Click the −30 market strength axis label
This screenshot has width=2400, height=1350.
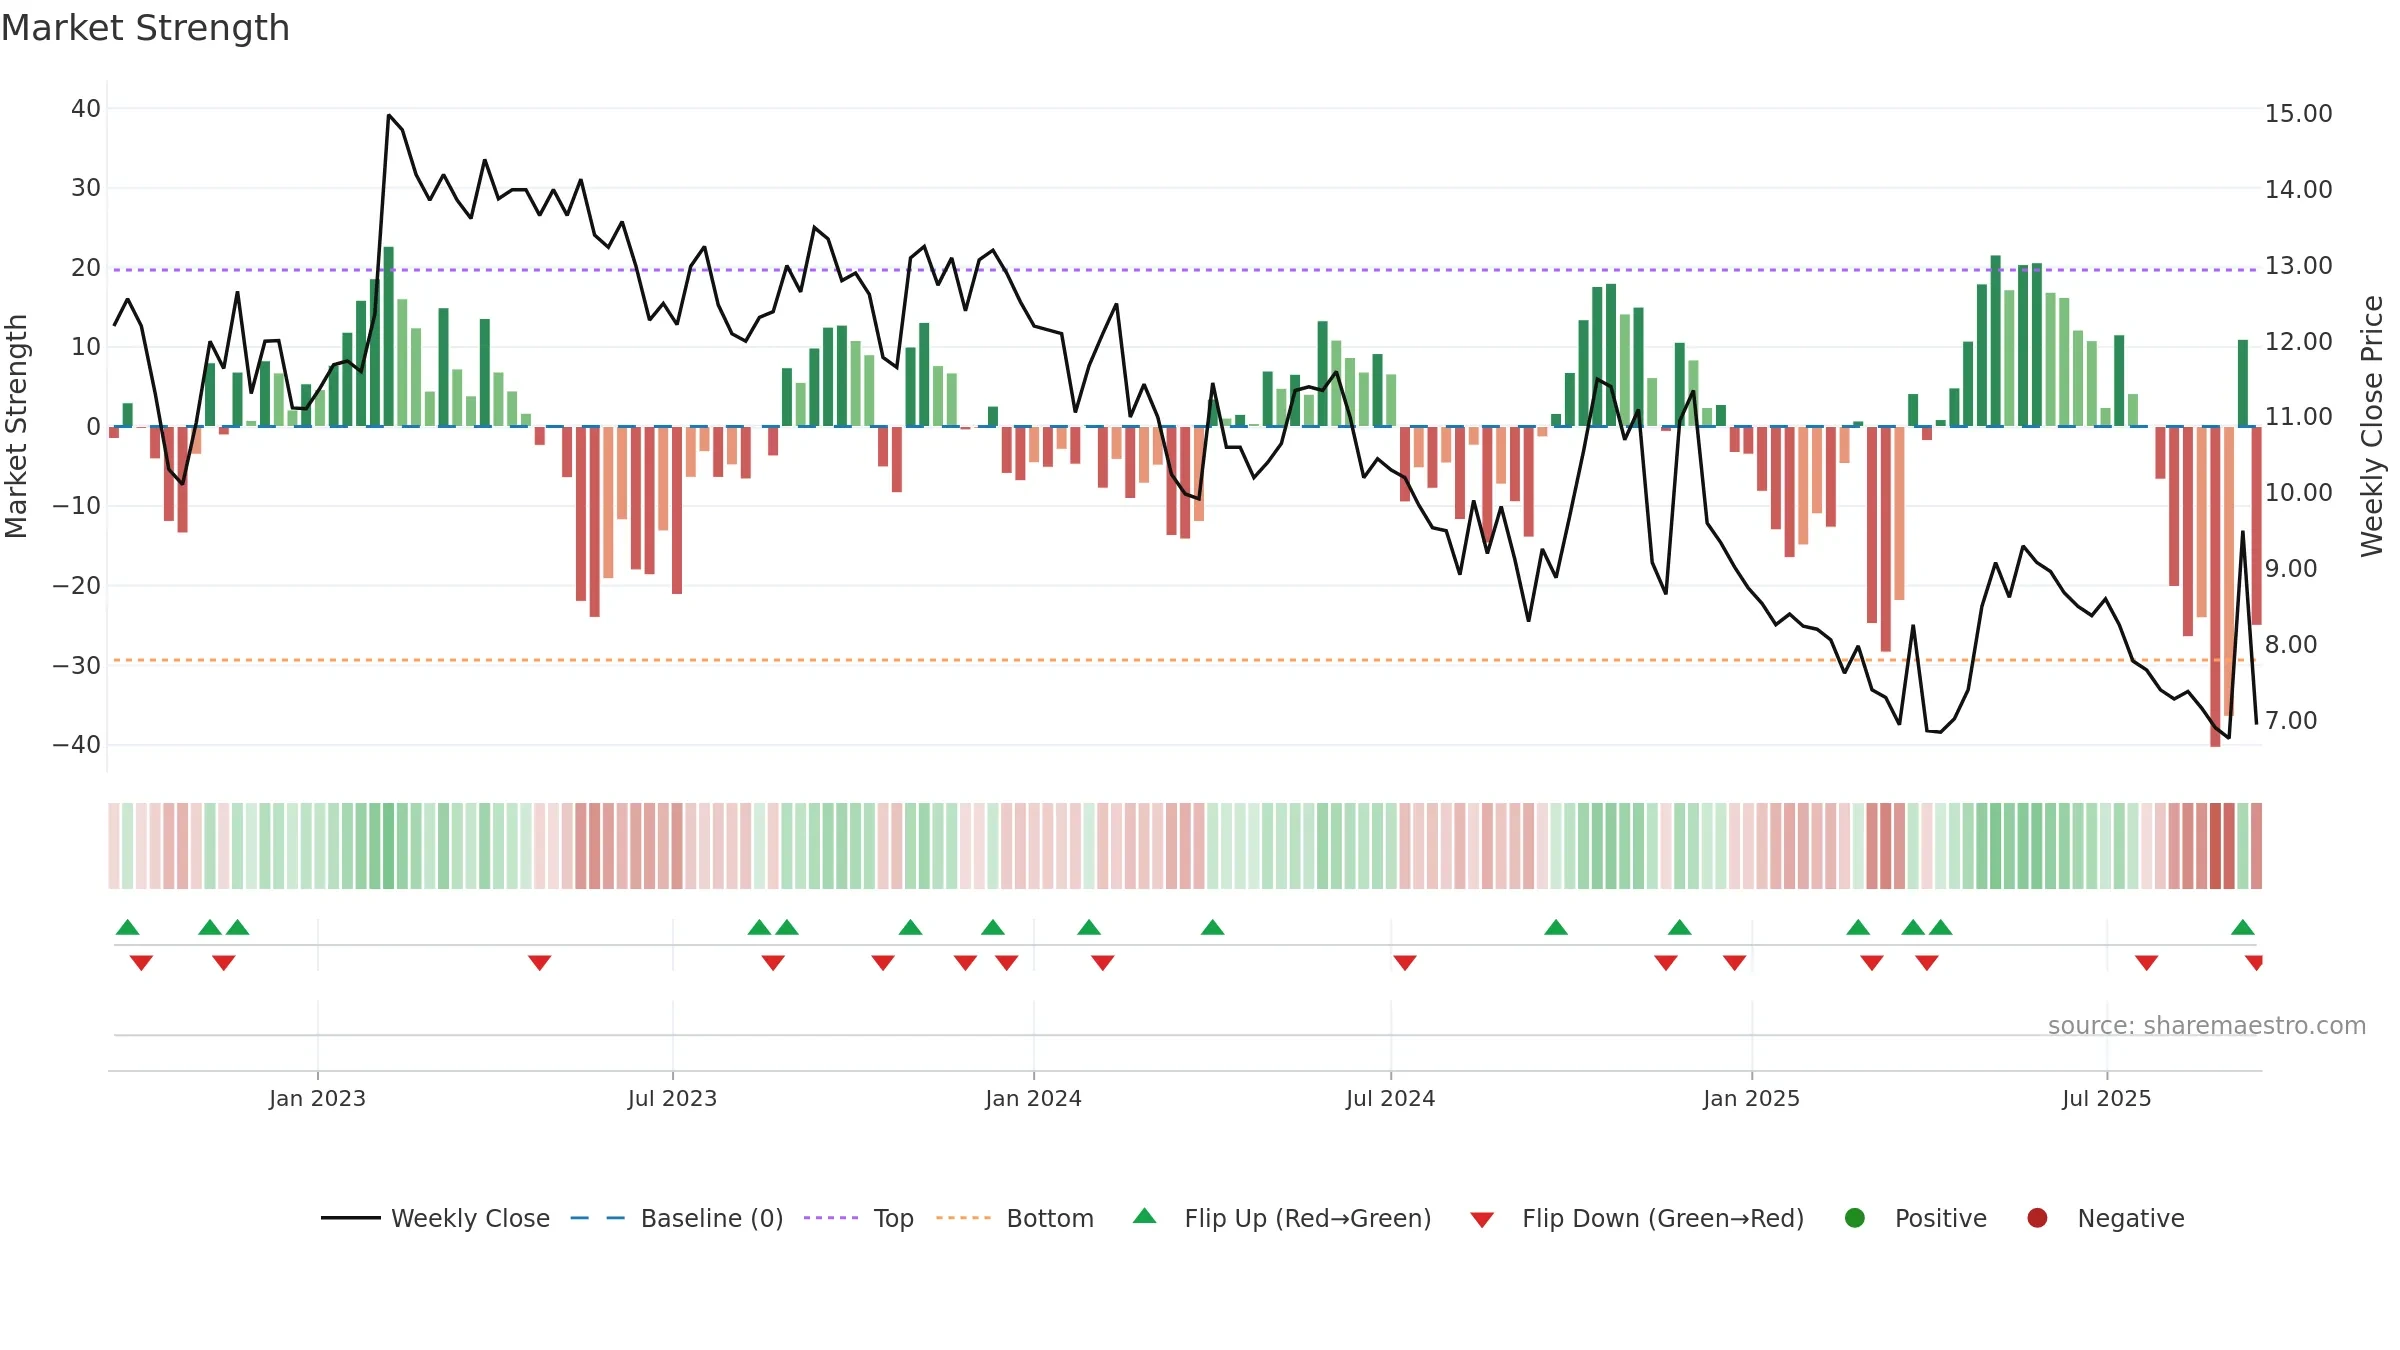pyautogui.click(x=76, y=666)
